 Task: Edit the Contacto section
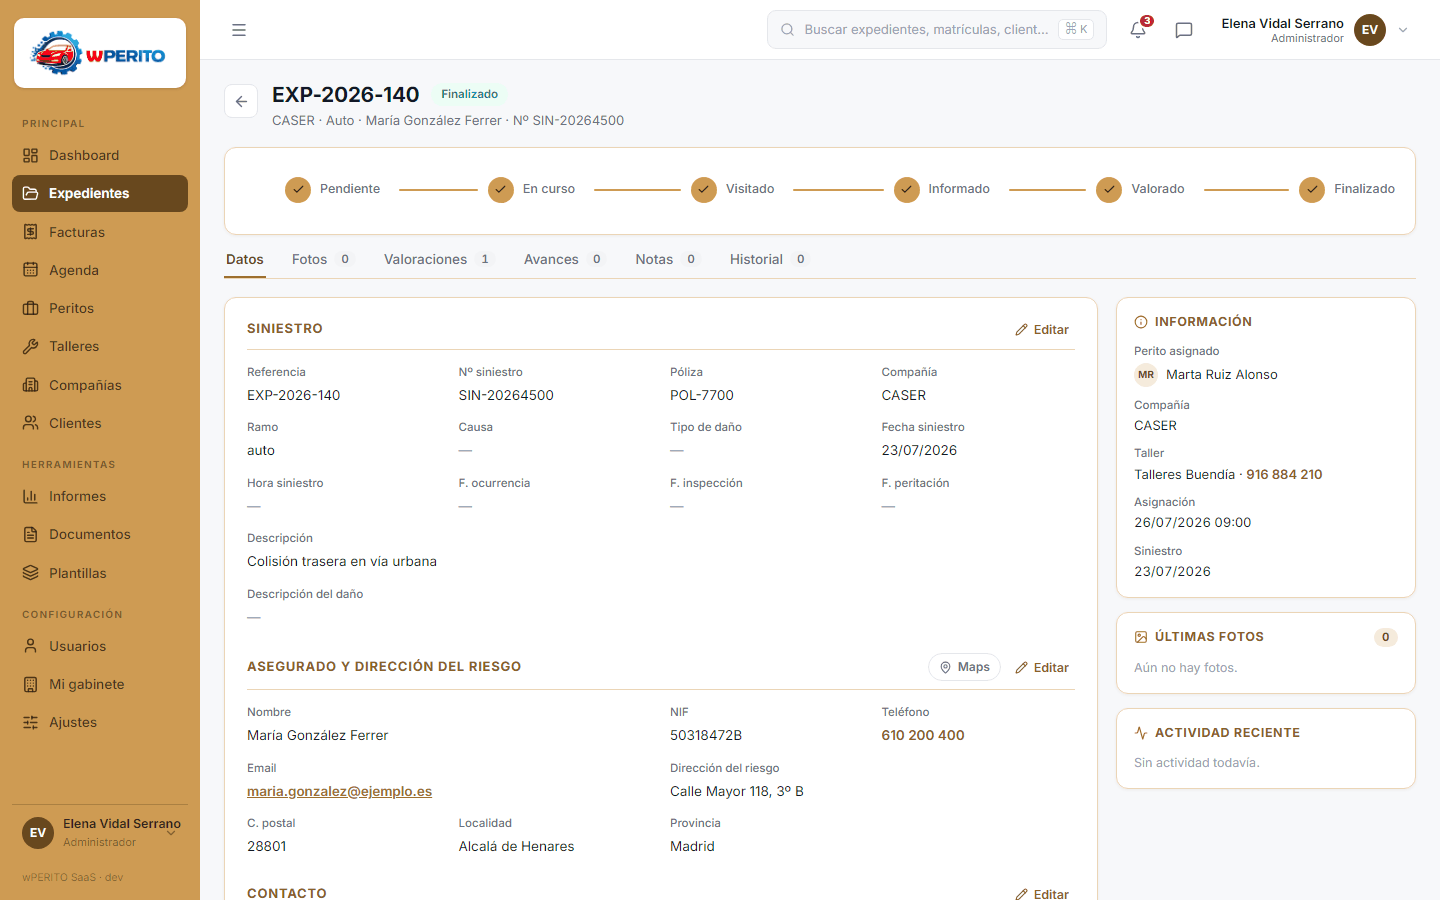(1042, 893)
